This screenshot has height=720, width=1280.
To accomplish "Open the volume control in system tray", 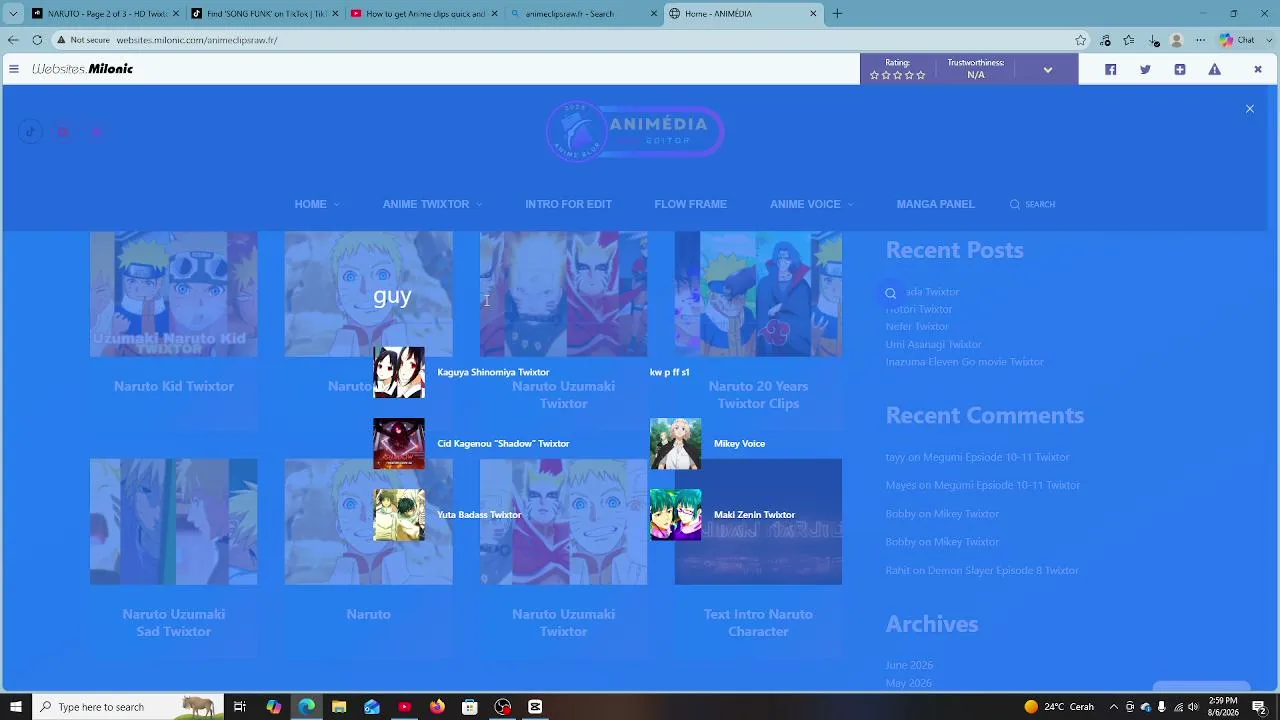I will pyautogui.click(x=1193, y=707).
